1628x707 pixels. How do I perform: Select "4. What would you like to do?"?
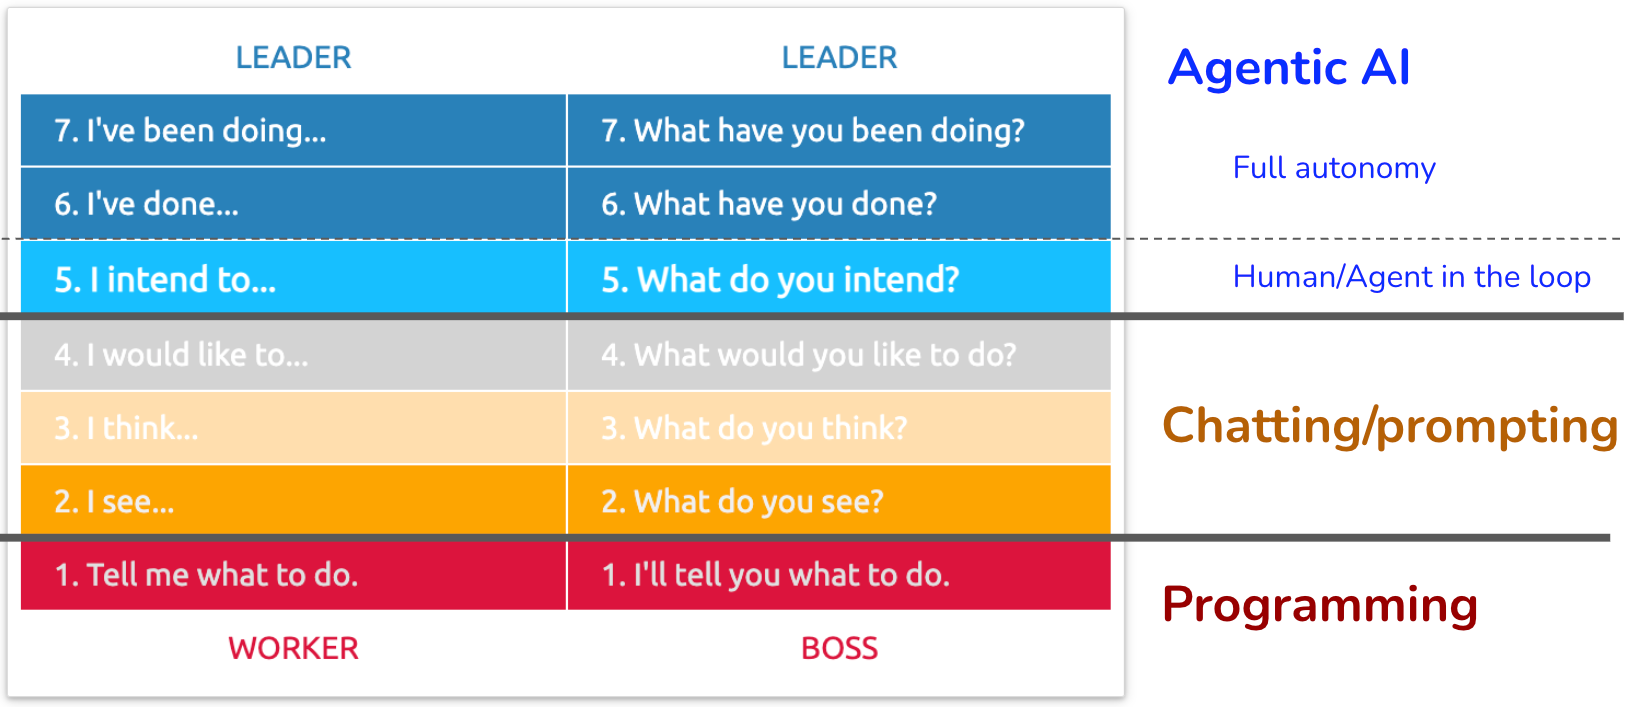[x=839, y=354]
